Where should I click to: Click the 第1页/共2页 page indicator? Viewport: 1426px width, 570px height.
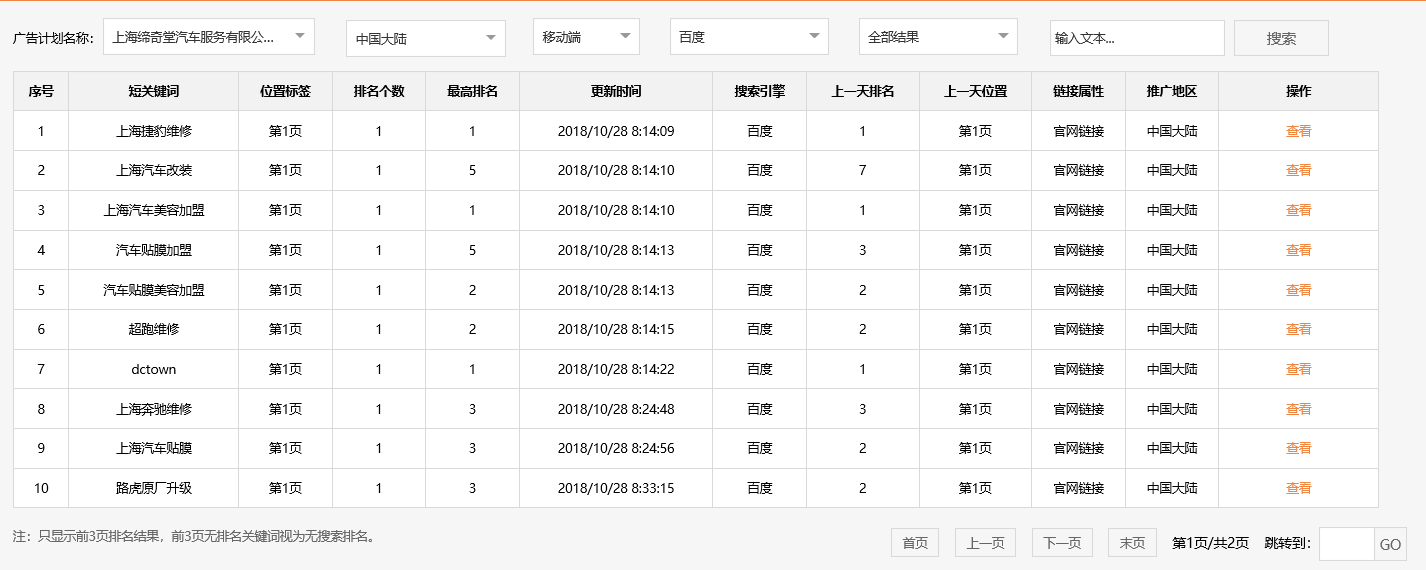(x=1210, y=543)
